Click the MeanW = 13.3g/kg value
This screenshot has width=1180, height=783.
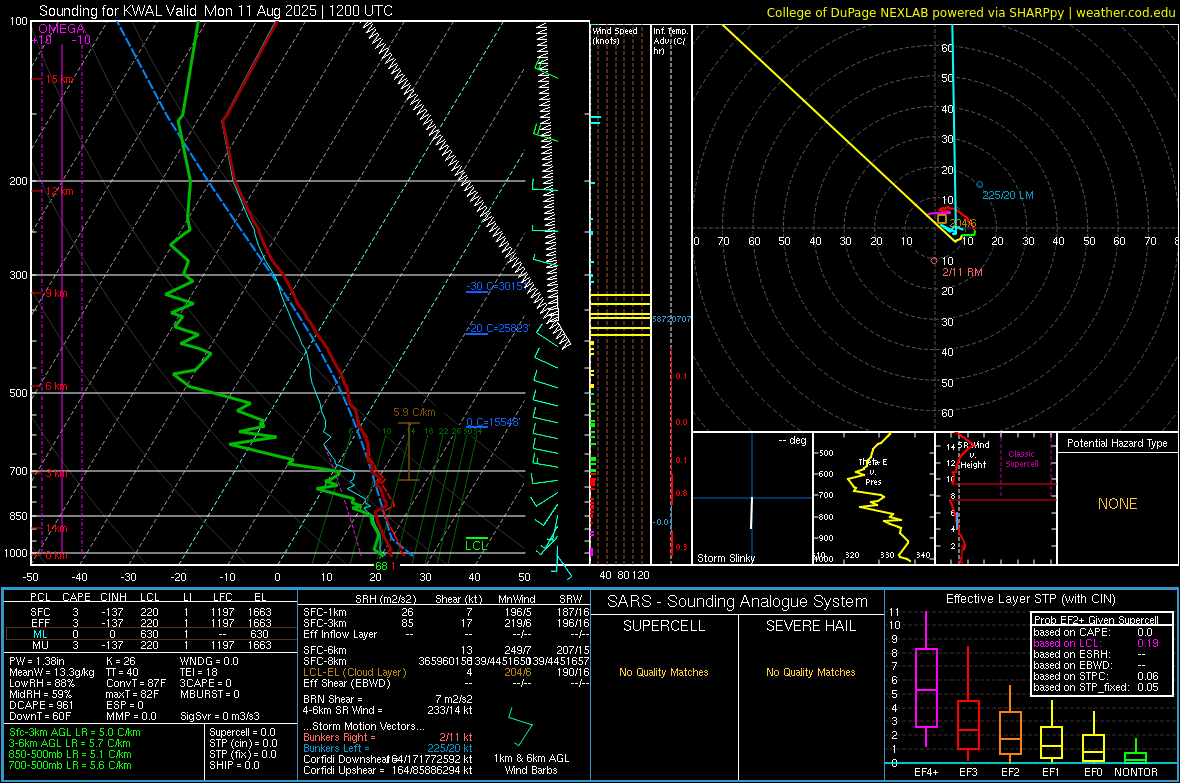pyautogui.click(x=52, y=672)
